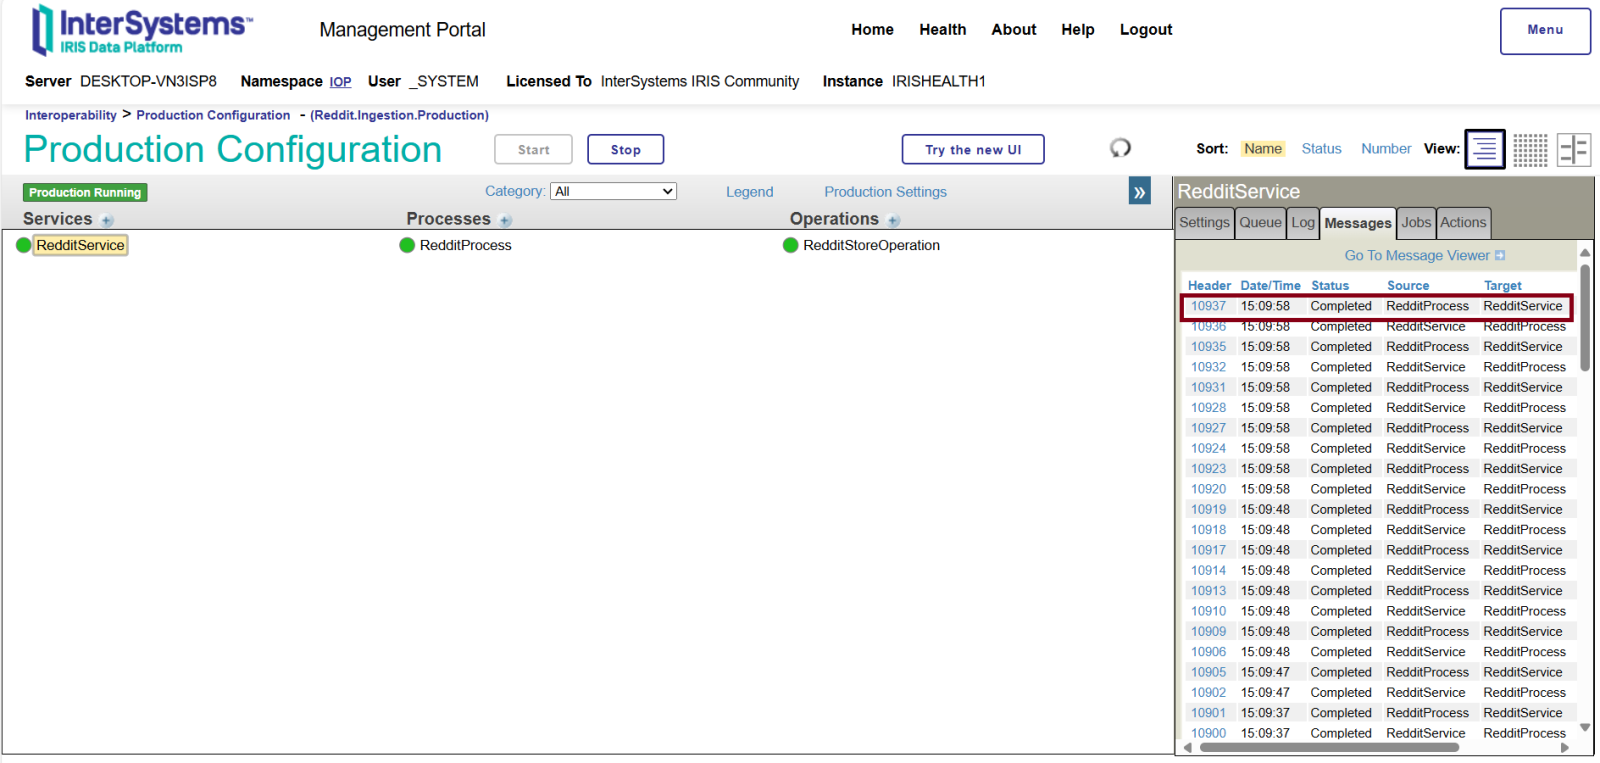
Task: Click the horizontal scrollbar in messages list
Action: [1373, 747]
